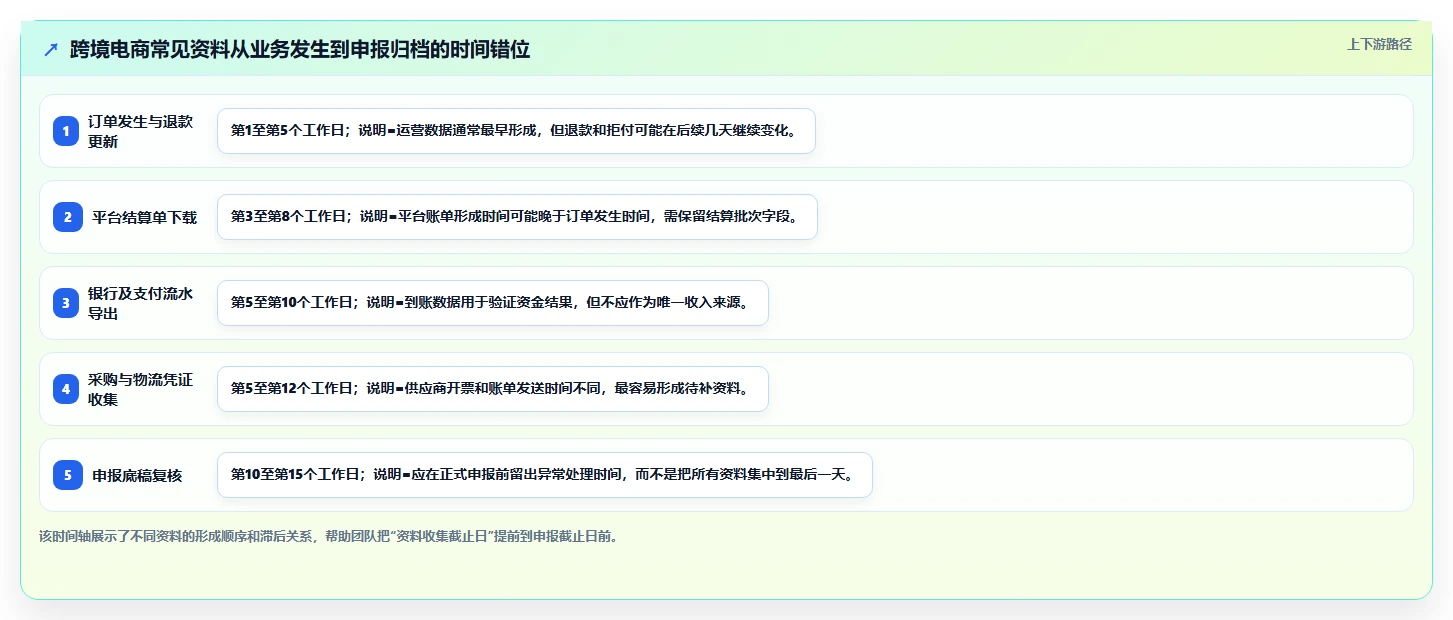
Task: Click the 第5至第10个工作日 description box
Action: (x=493, y=303)
